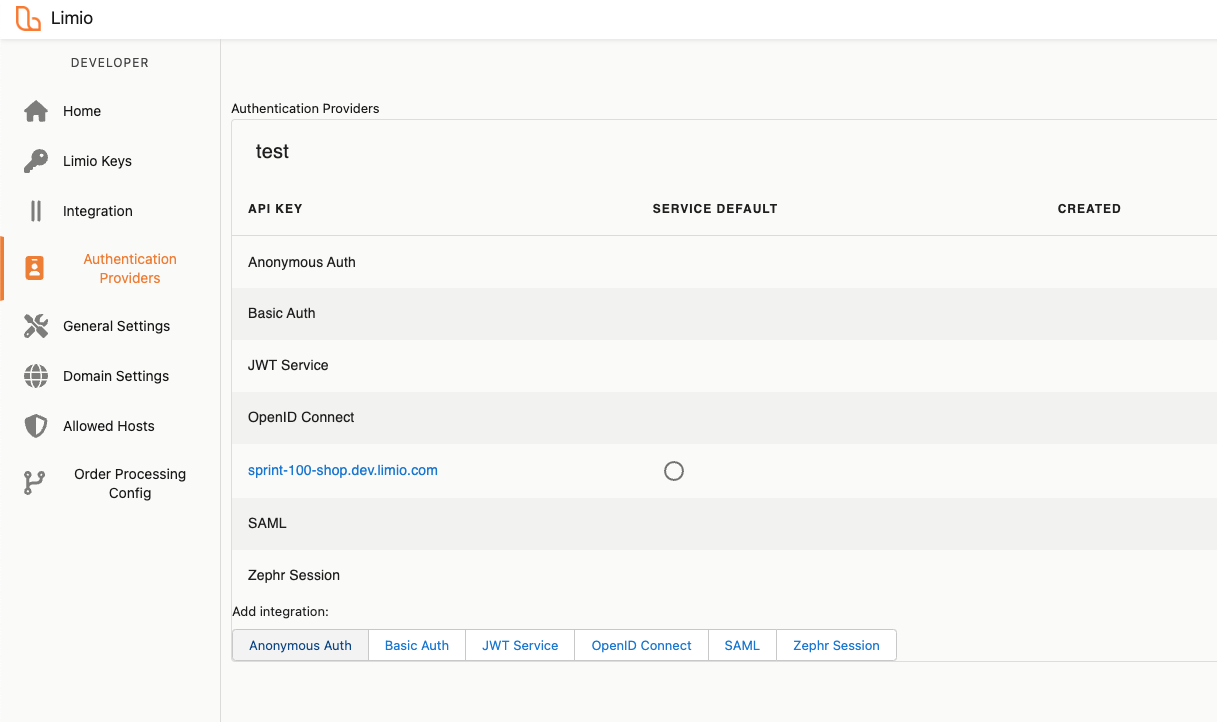This screenshot has width=1217, height=722.
Task: Click the Allowed Hosts shield icon
Action: click(x=36, y=426)
